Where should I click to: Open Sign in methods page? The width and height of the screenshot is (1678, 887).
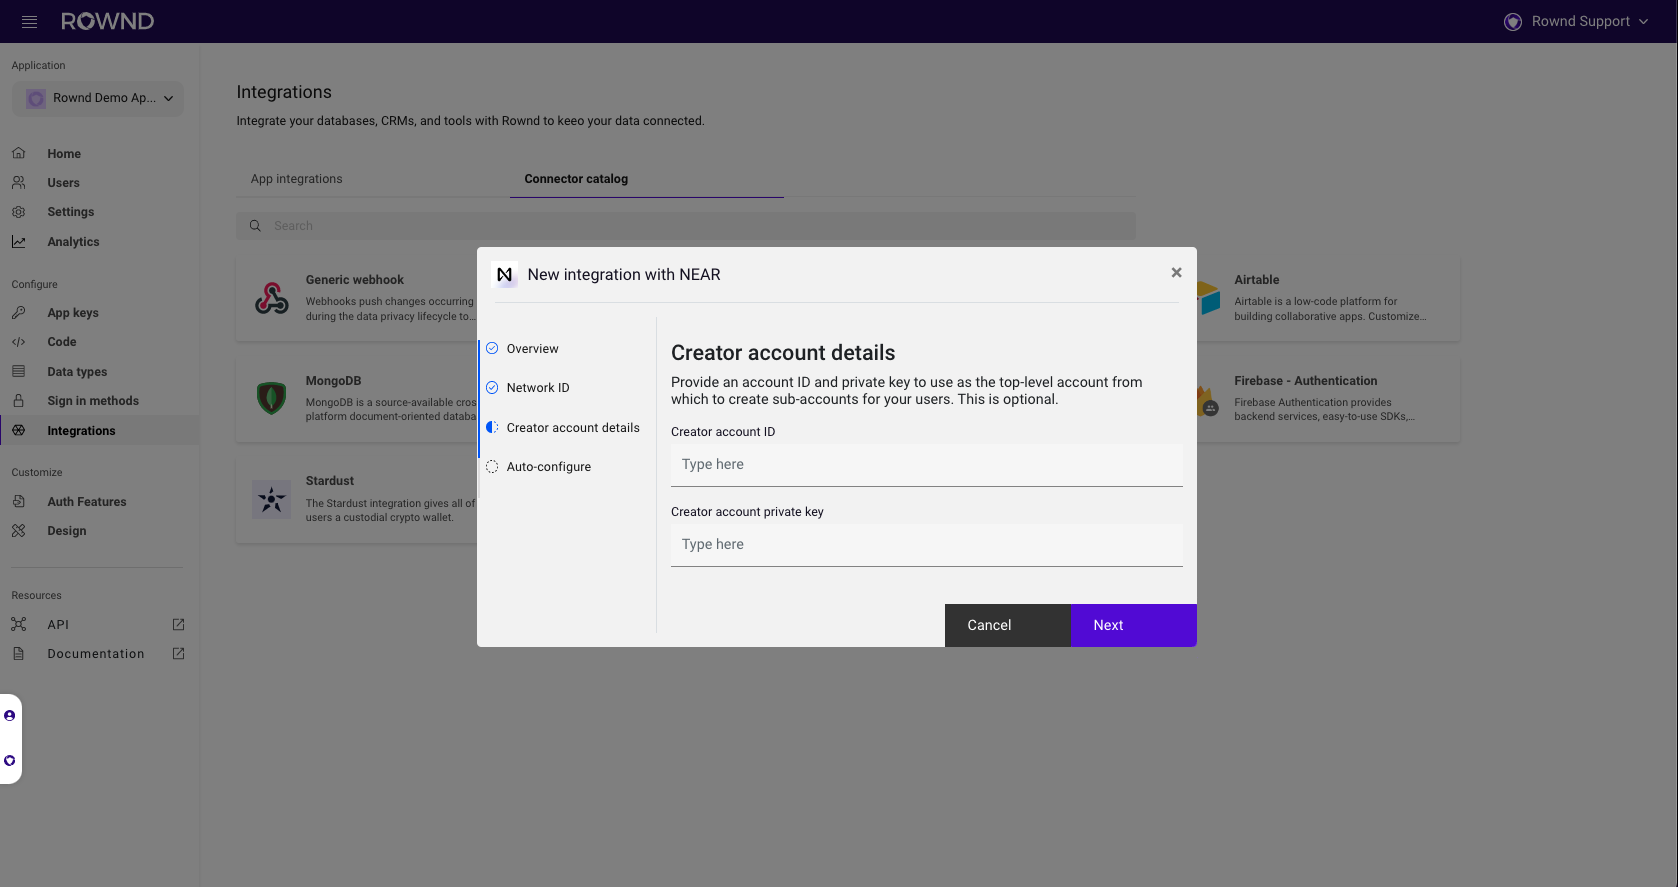93,401
